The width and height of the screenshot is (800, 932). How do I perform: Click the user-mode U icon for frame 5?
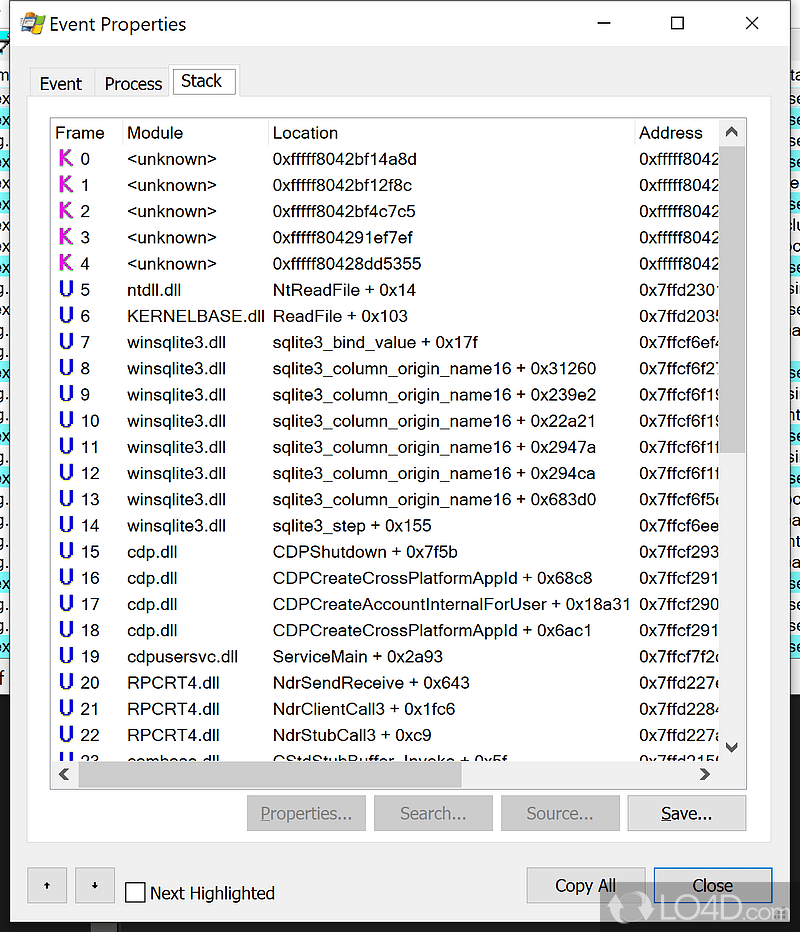[x=66, y=289]
